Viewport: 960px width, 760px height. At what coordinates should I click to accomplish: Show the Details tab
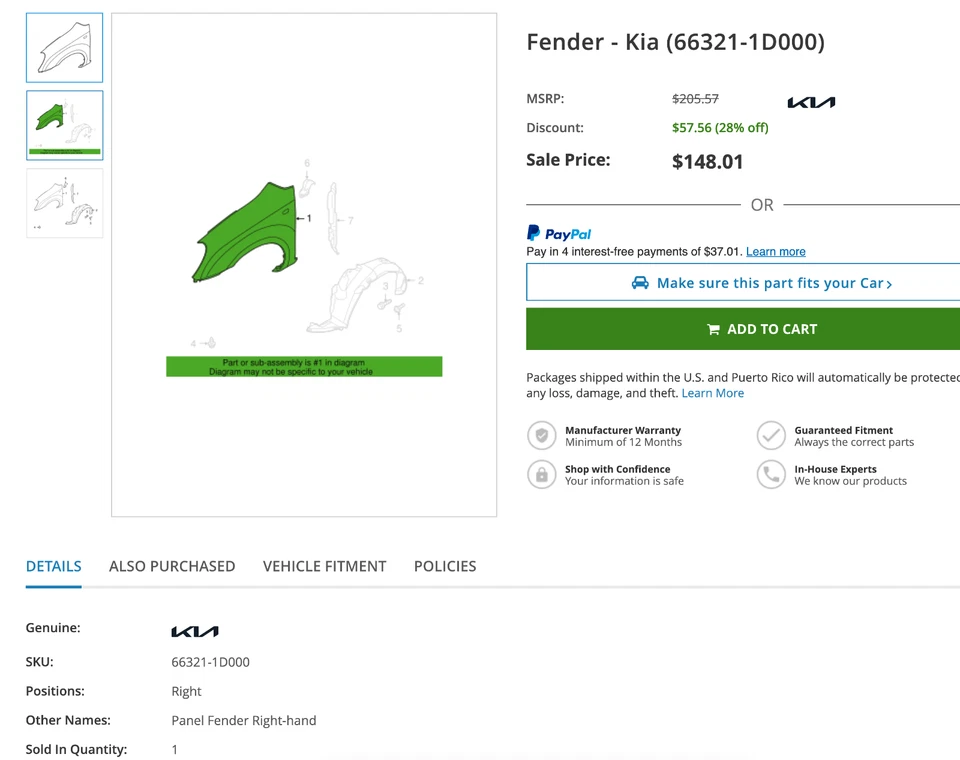click(54, 566)
